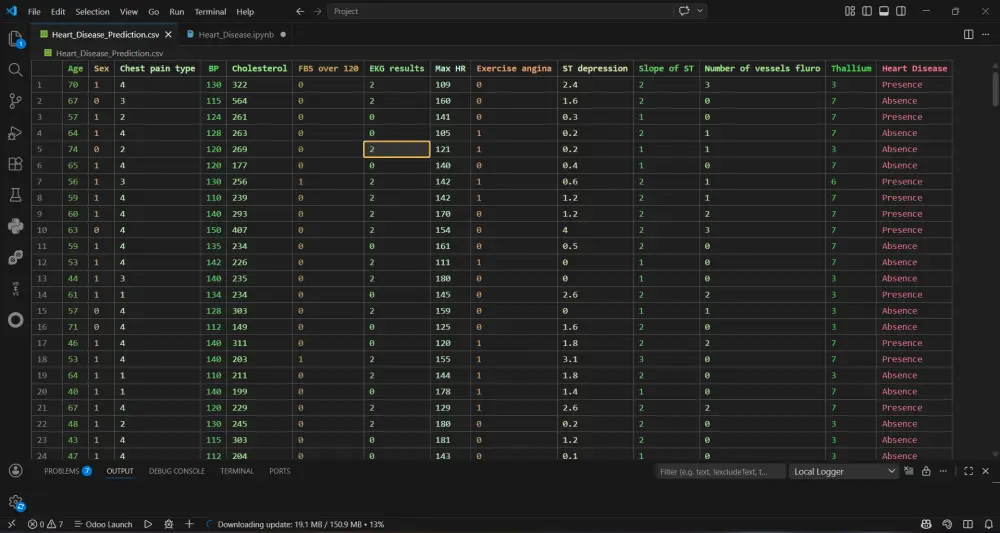Close the bottom panel
This screenshot has height=533, width=1000.
click(x=985, y=471)
